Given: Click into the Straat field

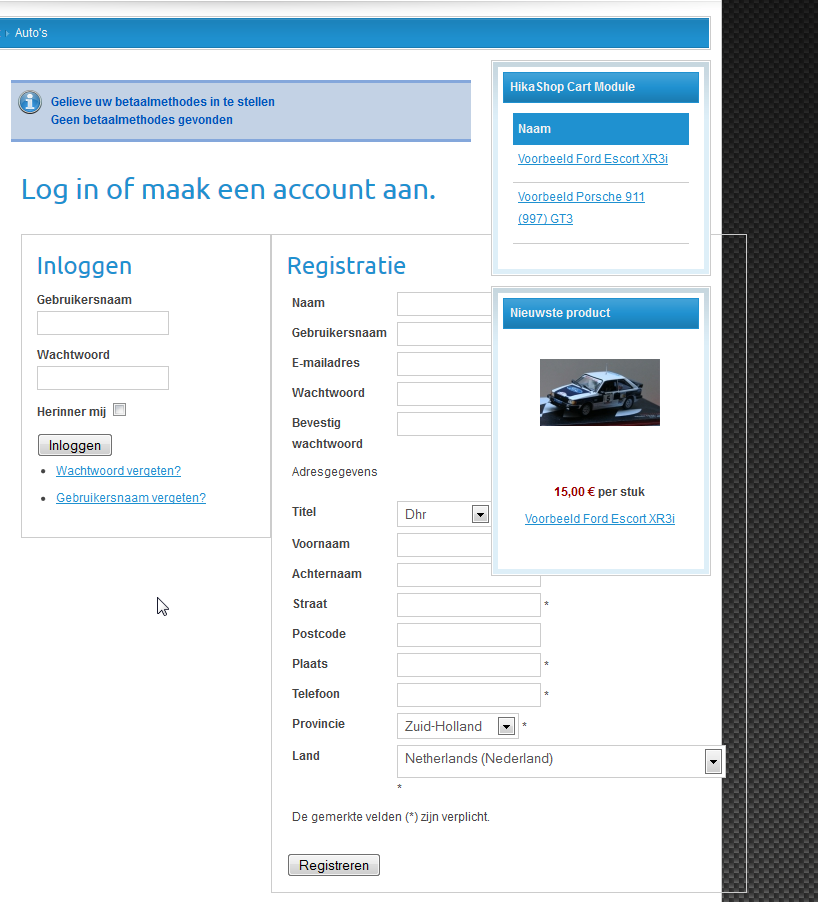Looking at the screenshot, I should [x=469, y=605].
